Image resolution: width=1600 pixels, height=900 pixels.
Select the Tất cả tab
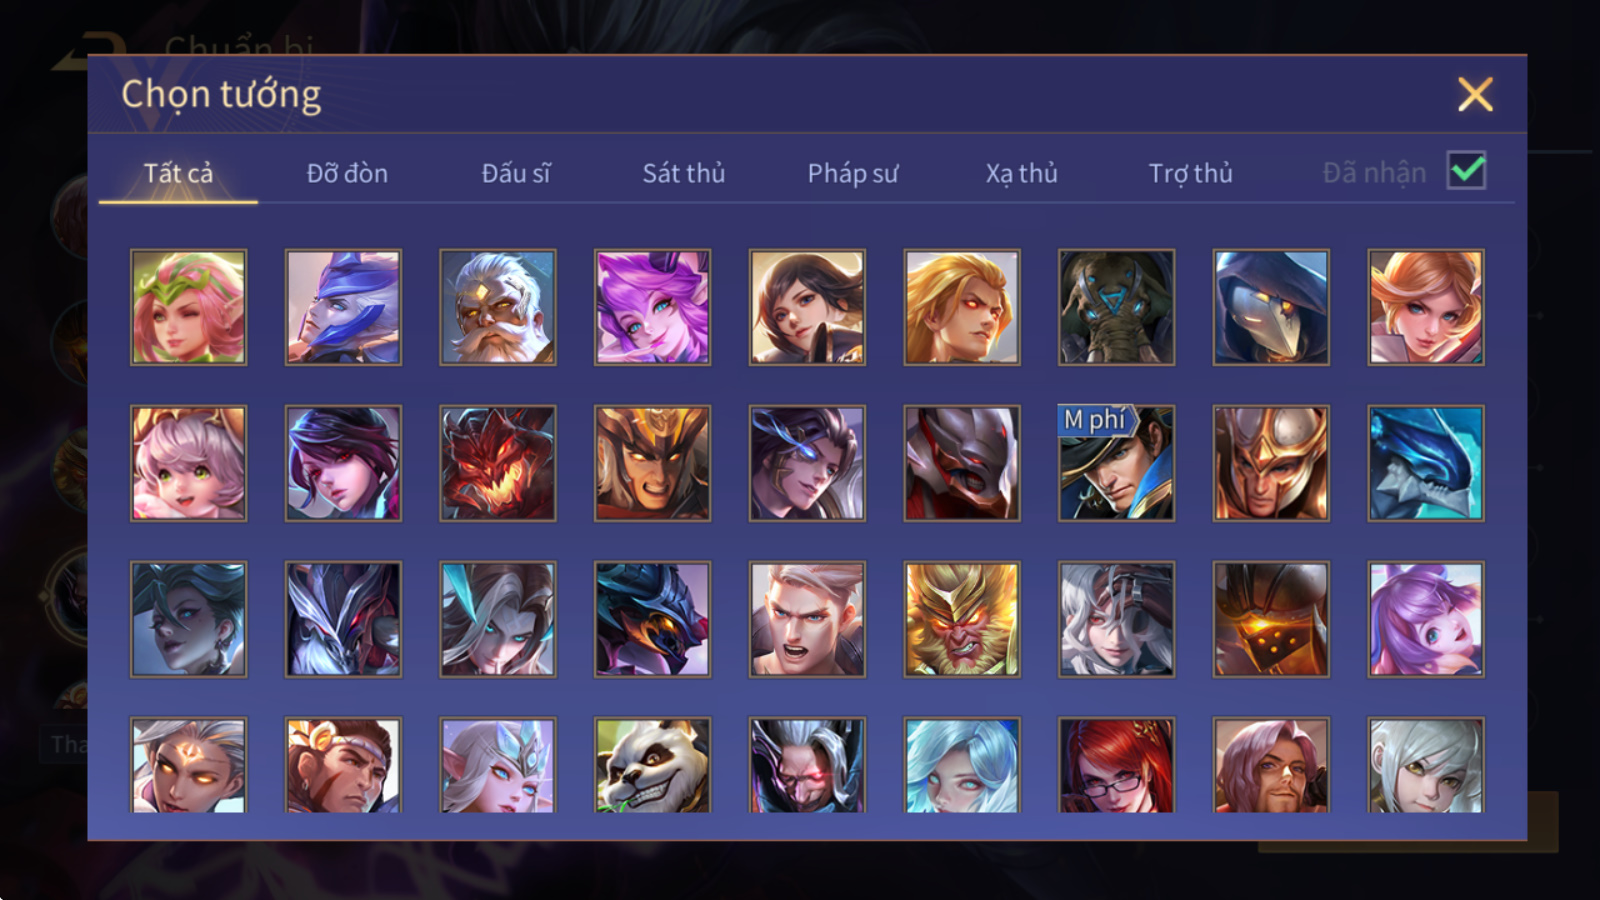point(178,173)
